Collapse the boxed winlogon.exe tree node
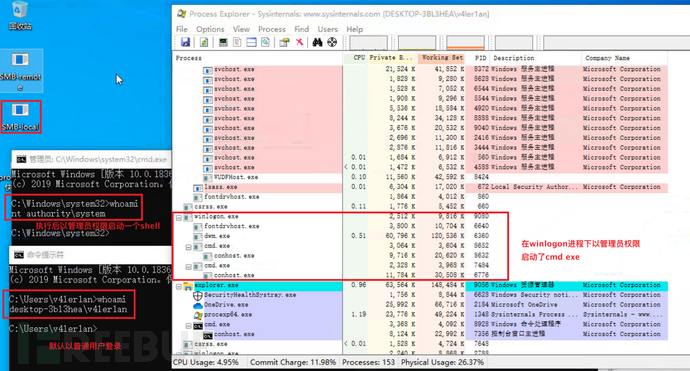690x371 pixels. pyautogui.click(x=179, y=217)
